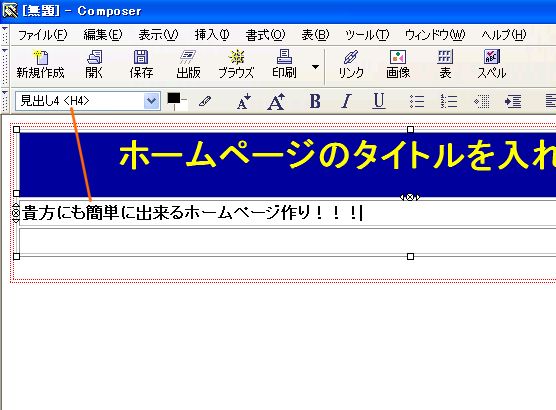
Task: Save the page with the 保存 icon
Action: 141,65
